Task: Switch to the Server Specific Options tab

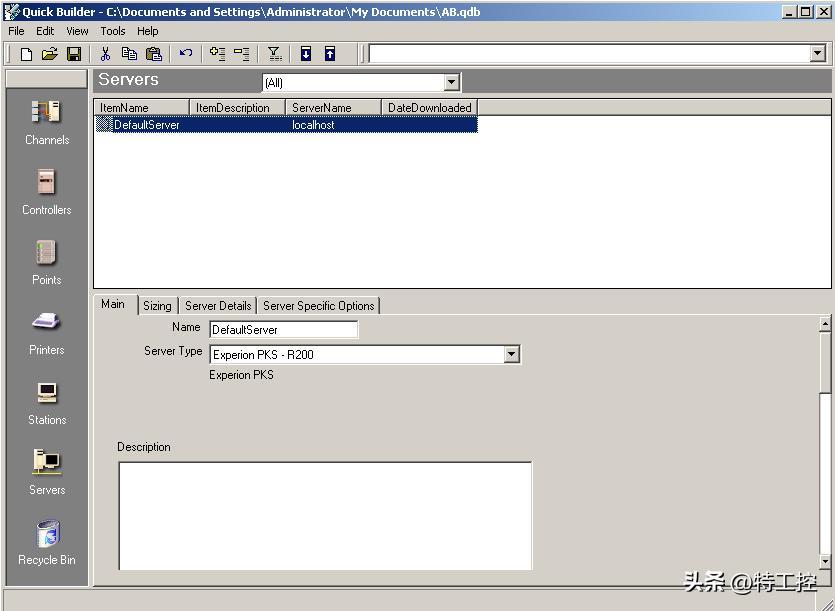Action: click(318, 306)
